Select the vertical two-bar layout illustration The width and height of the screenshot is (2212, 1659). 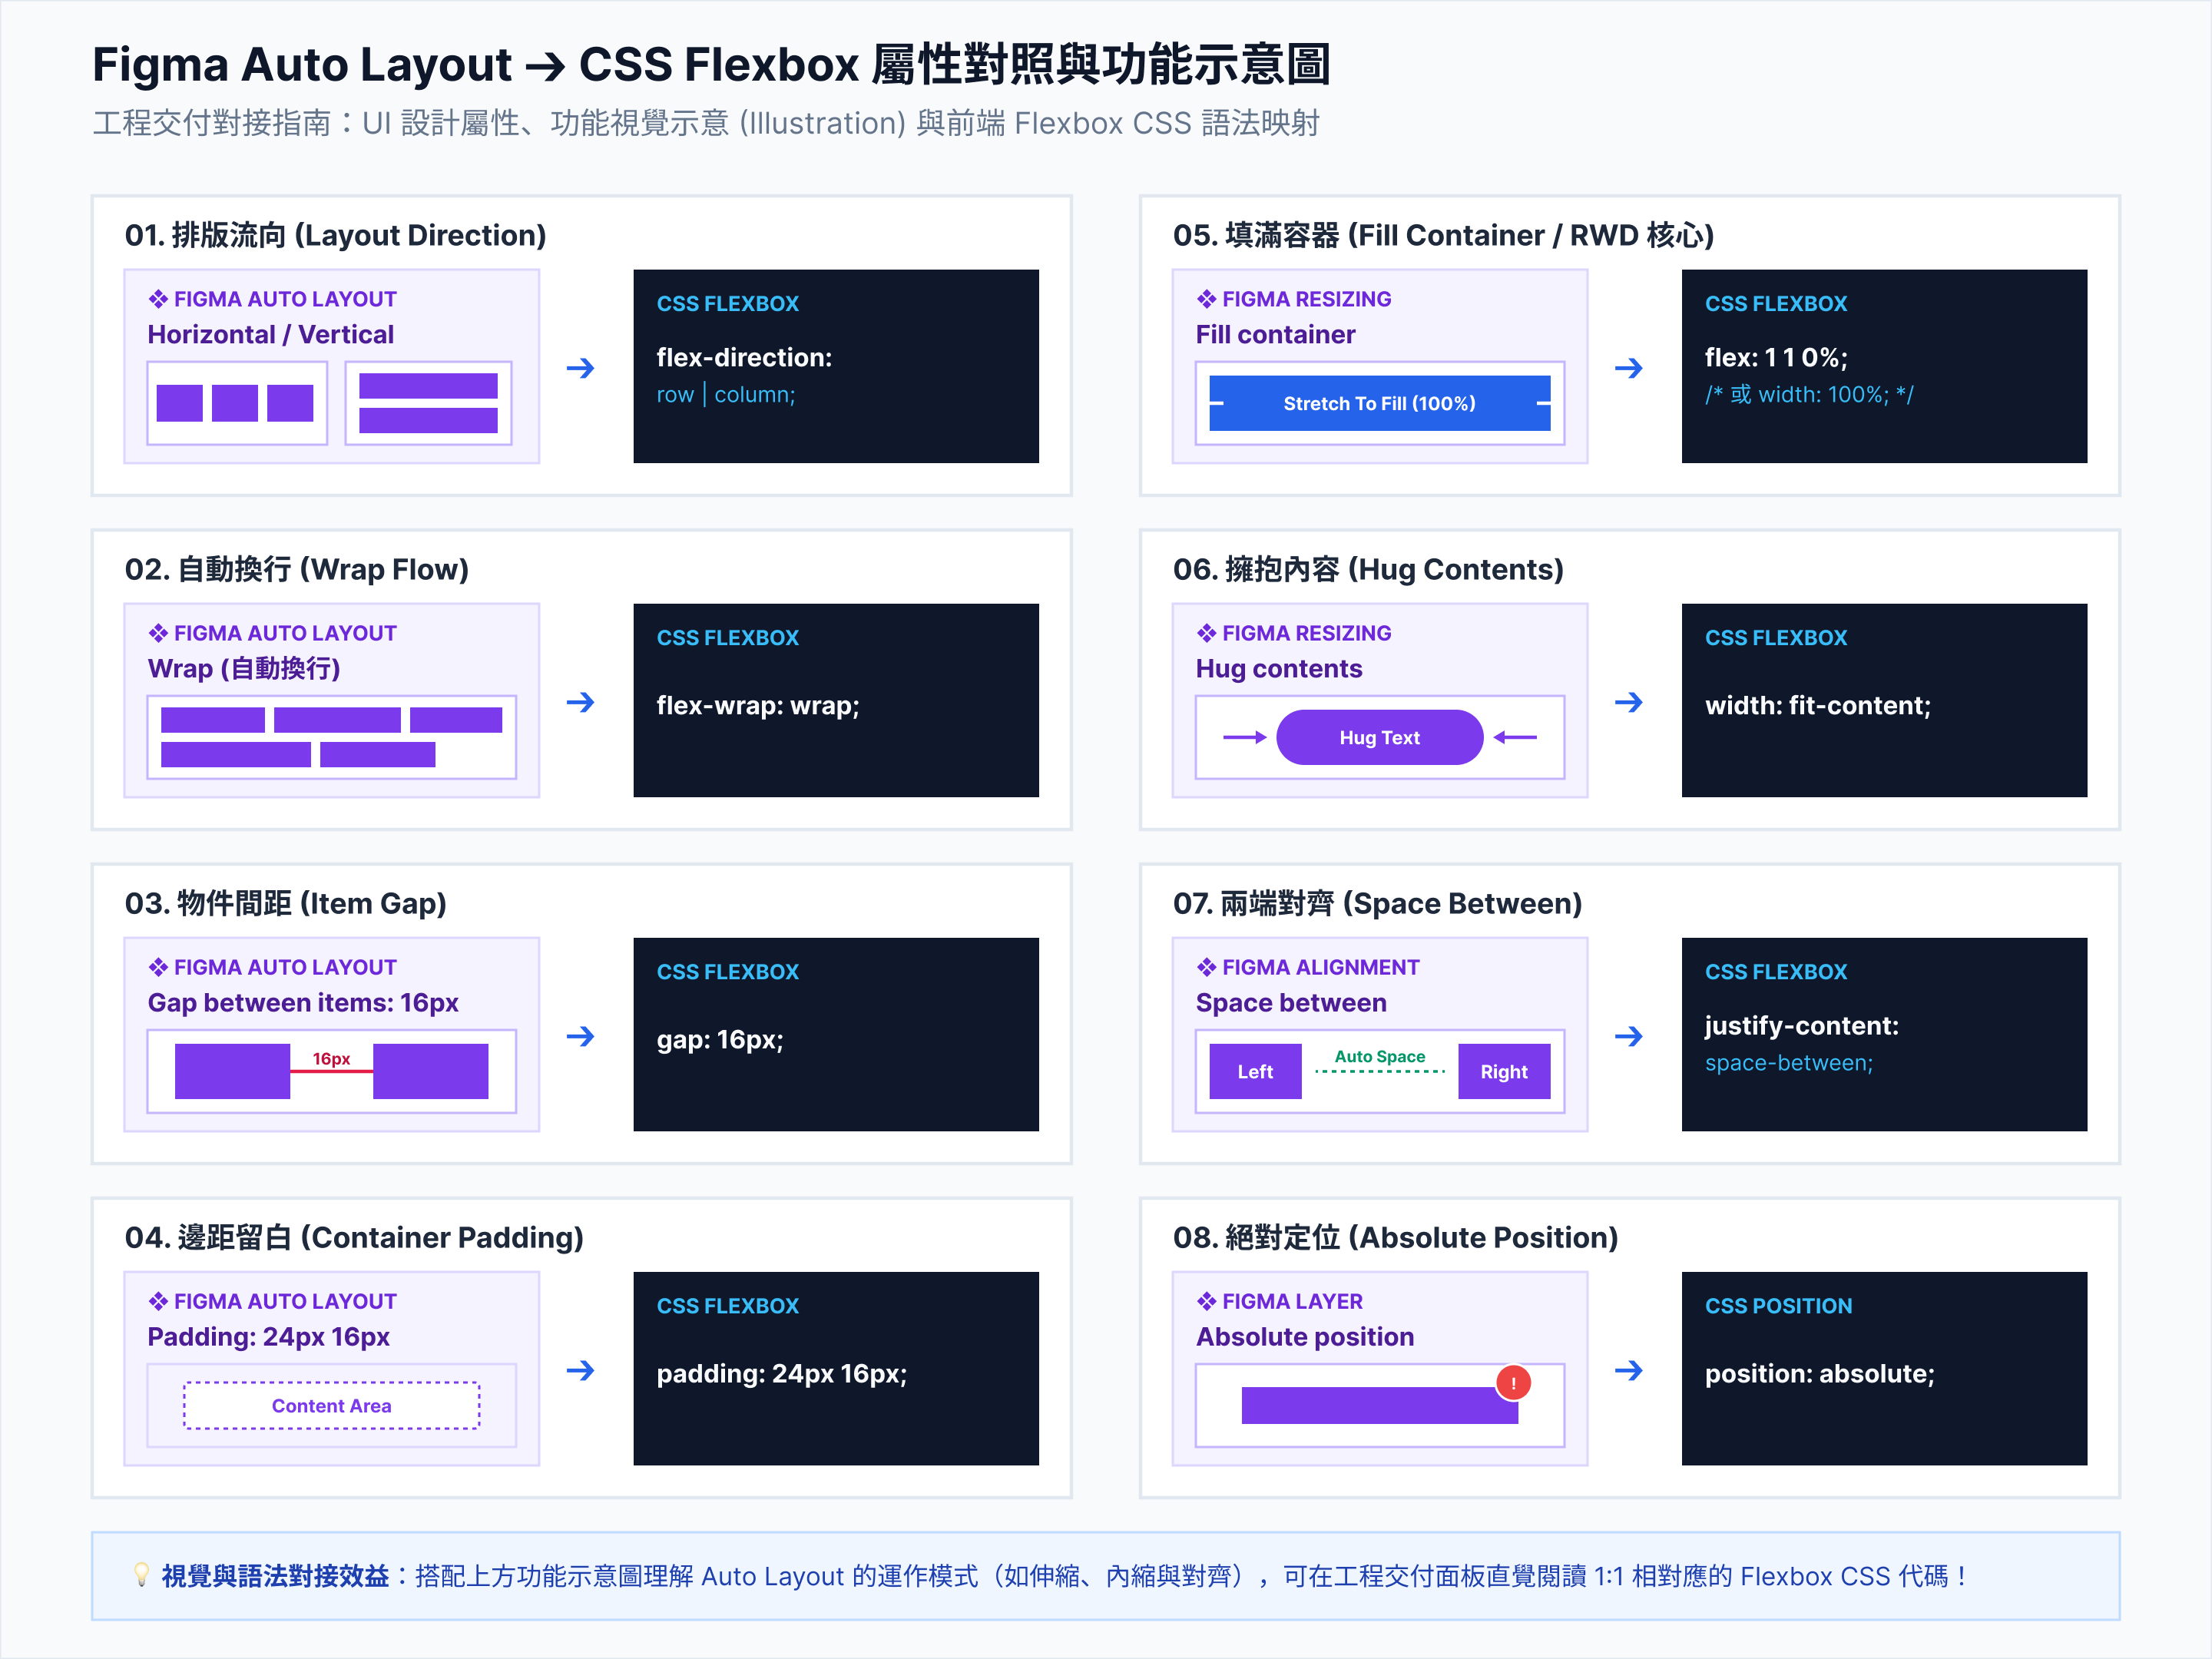pos(428,403)
